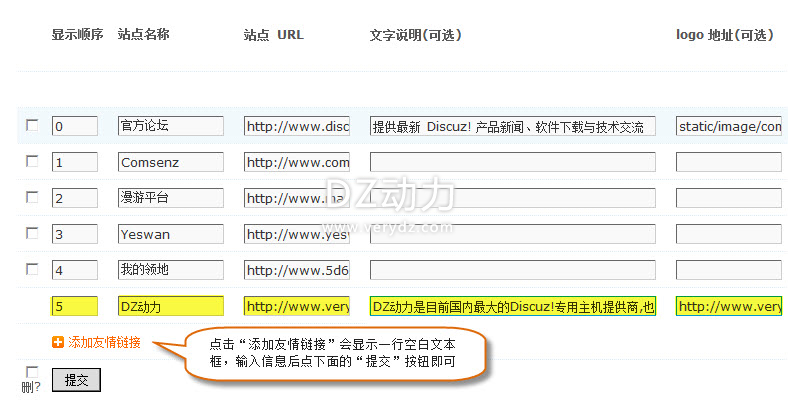Click the empty description field for Yeswan
The width and height of the screenshot is (788, 404).
[513, 234]
